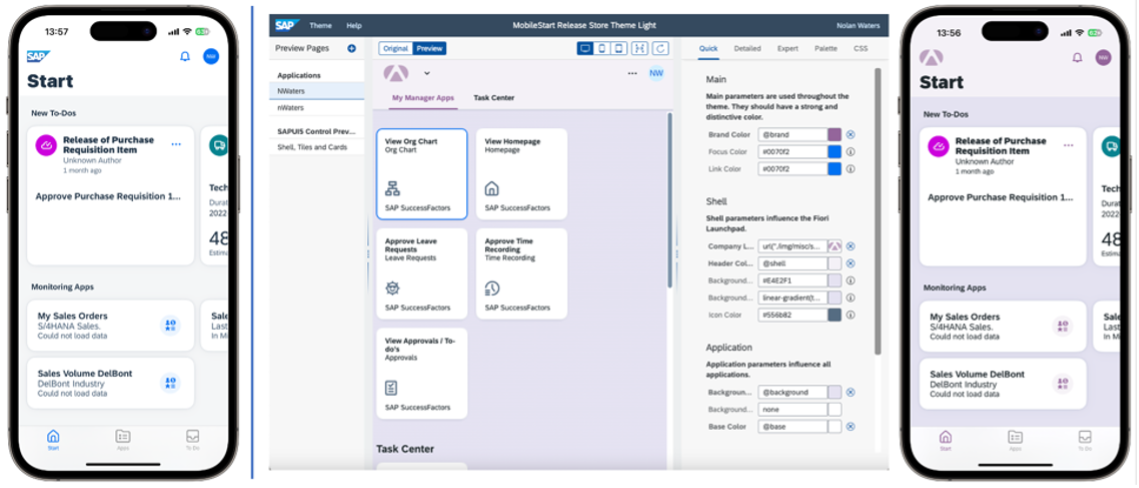Reset the Company Logo parameter

(x=851, y=246)
